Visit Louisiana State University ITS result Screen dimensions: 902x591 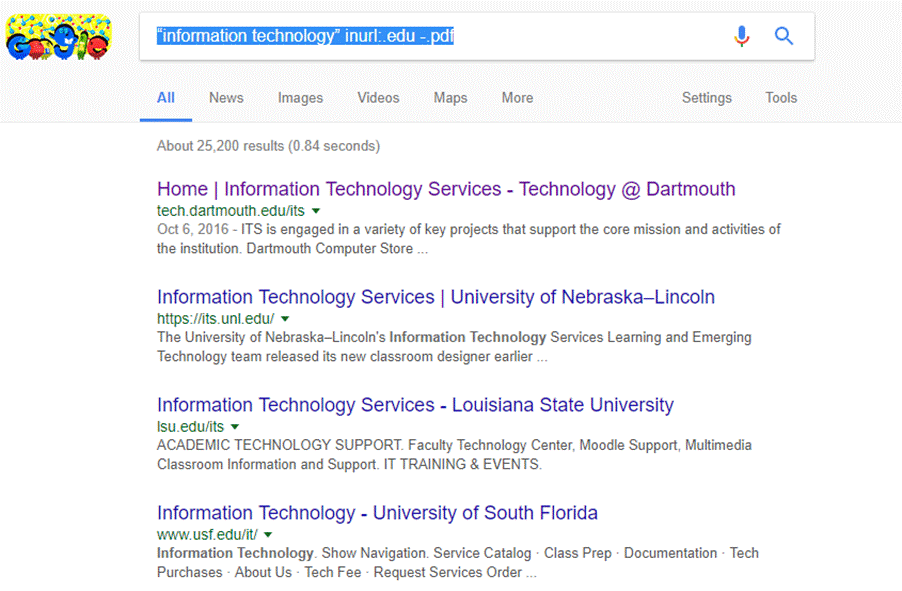415,405
